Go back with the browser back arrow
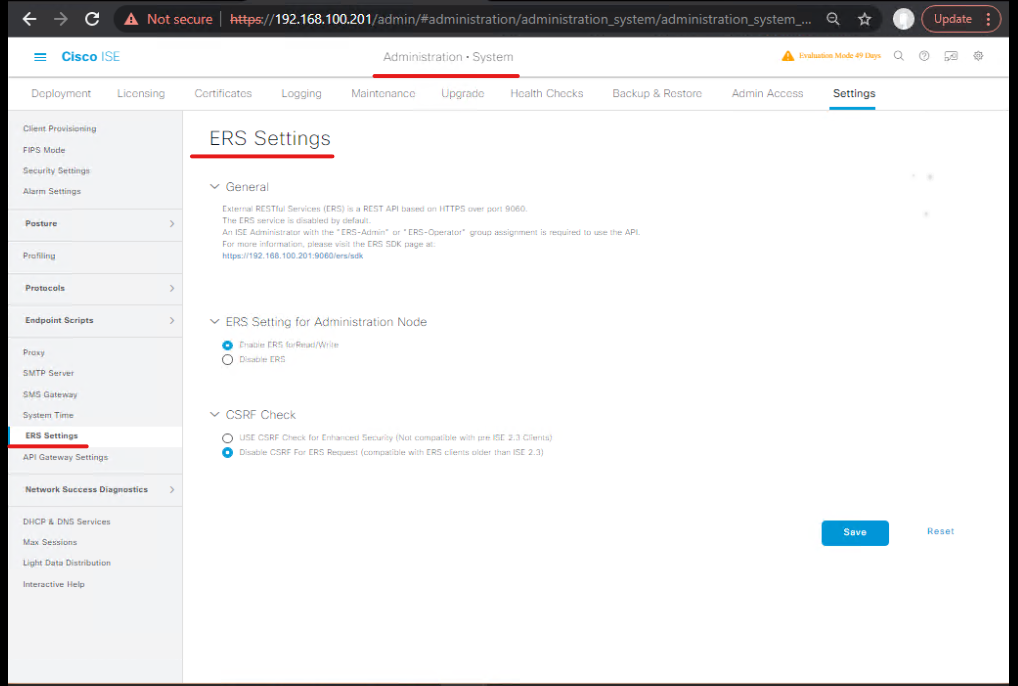 tap(29, 19)
